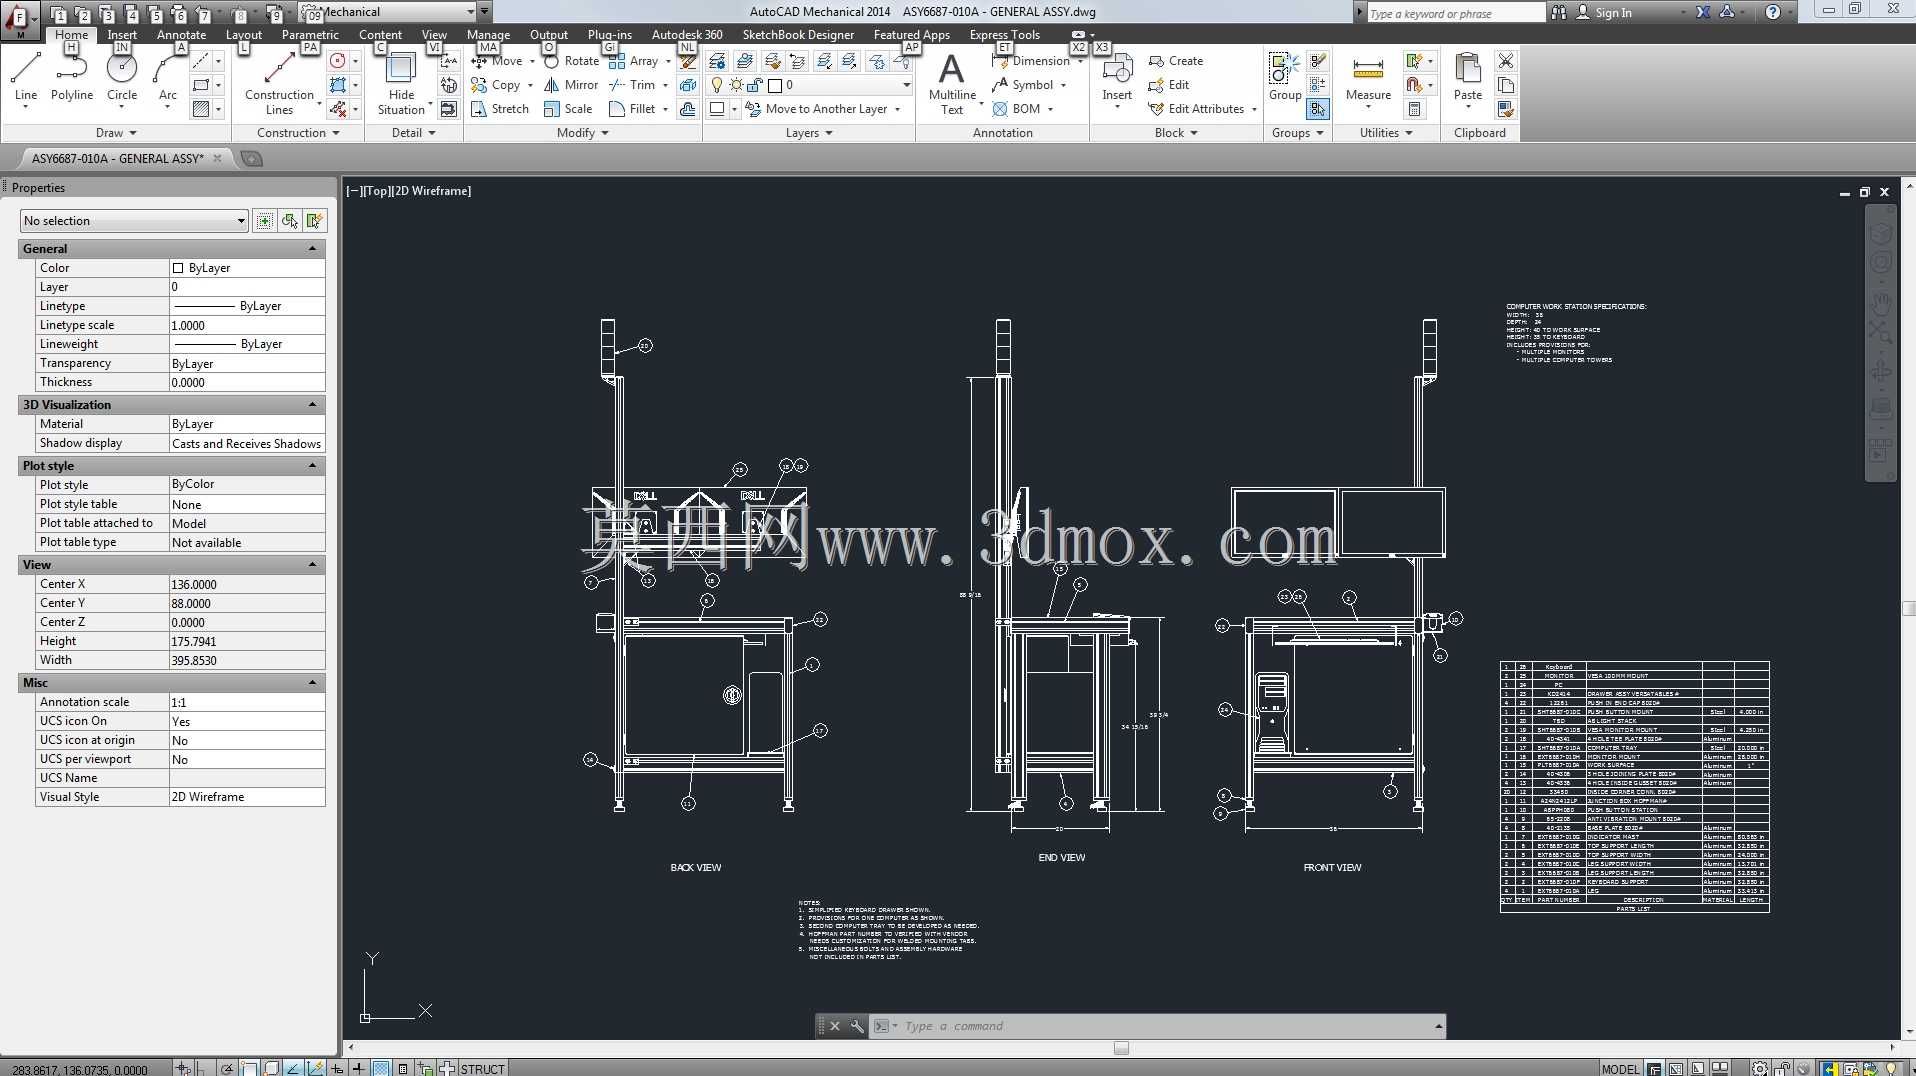Expand the Modify panel dropdown
Image resolution: width=1916 pixels, height=1076 pixels.
point(582,133)
